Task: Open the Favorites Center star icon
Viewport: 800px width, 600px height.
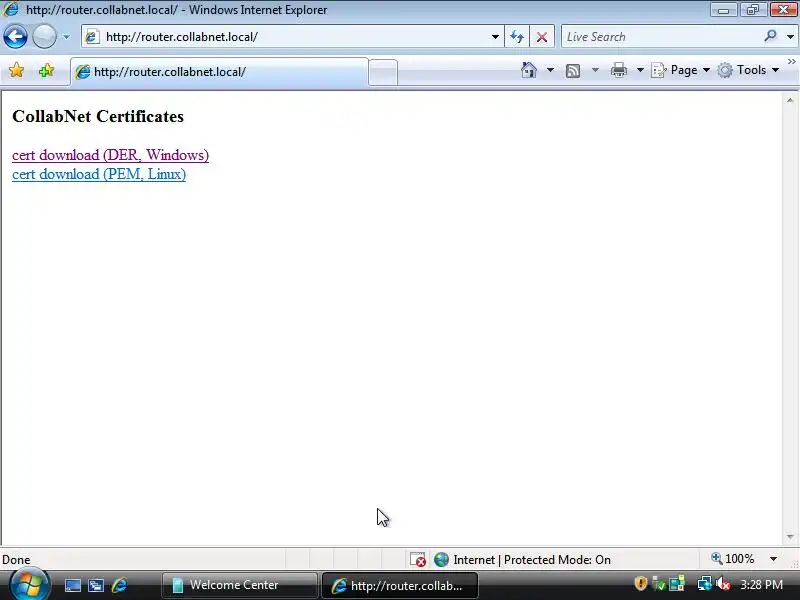Action: [16, 70]
